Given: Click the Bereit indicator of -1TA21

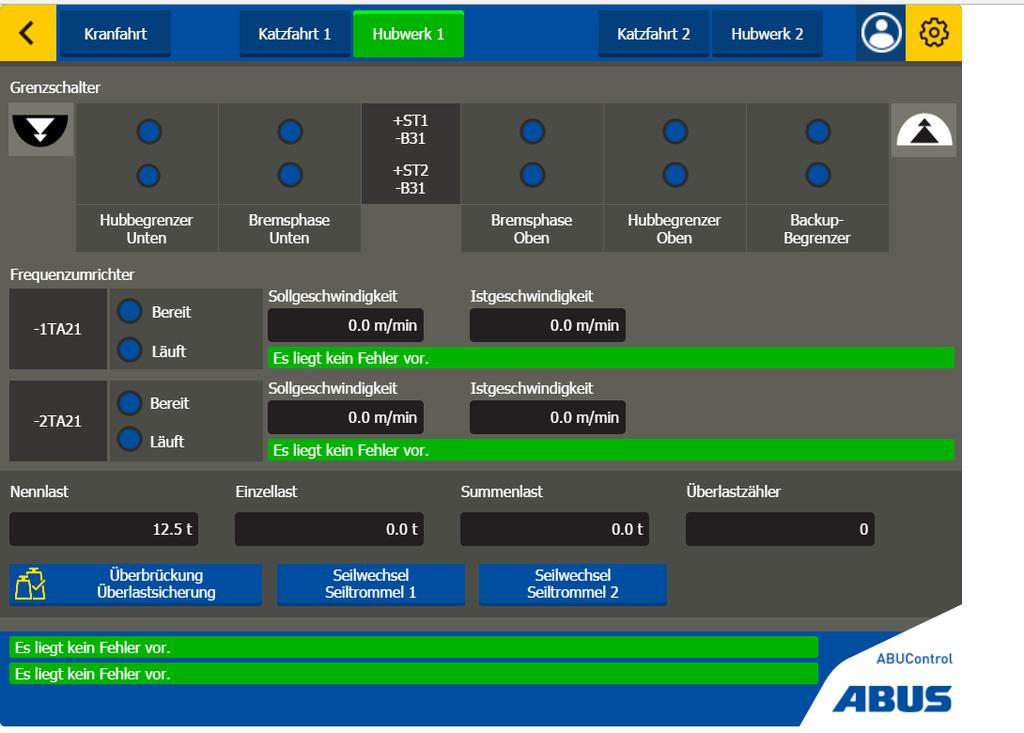Looking at the screenshot, I should tap(129, 311).
